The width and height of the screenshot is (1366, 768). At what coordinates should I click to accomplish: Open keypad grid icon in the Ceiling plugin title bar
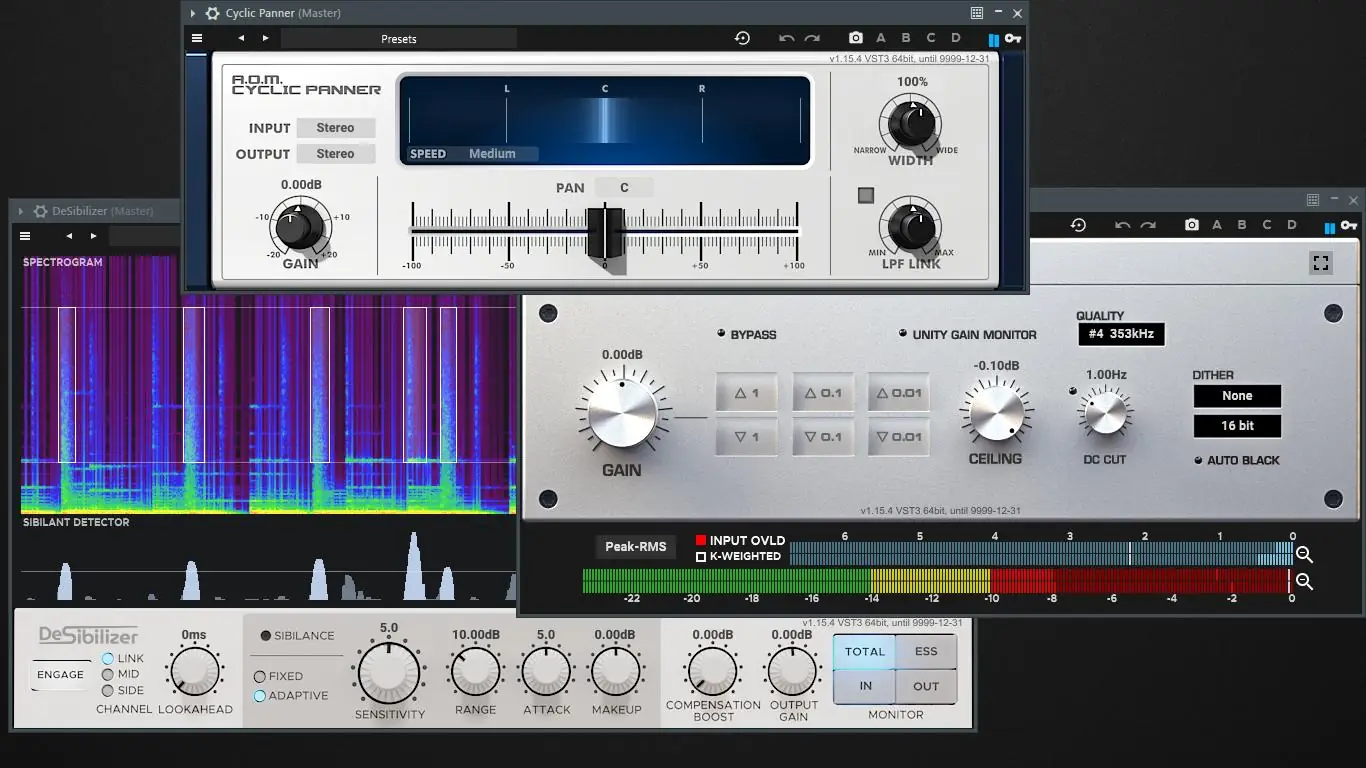point(1313,200)
